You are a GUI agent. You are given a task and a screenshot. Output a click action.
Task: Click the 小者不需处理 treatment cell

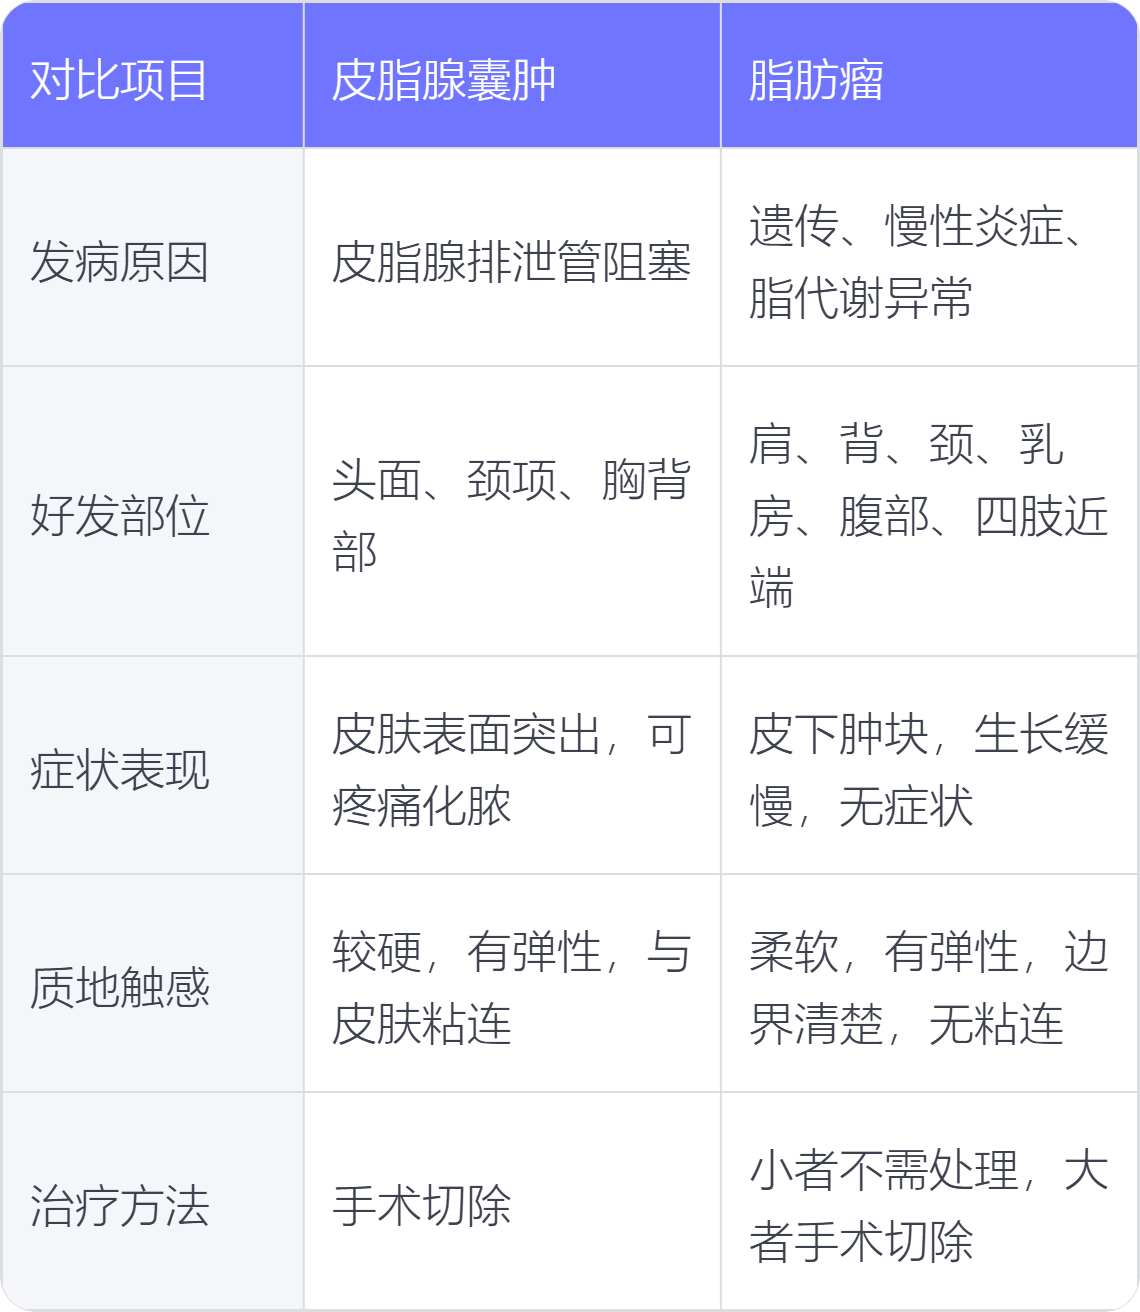point(928,1206)
